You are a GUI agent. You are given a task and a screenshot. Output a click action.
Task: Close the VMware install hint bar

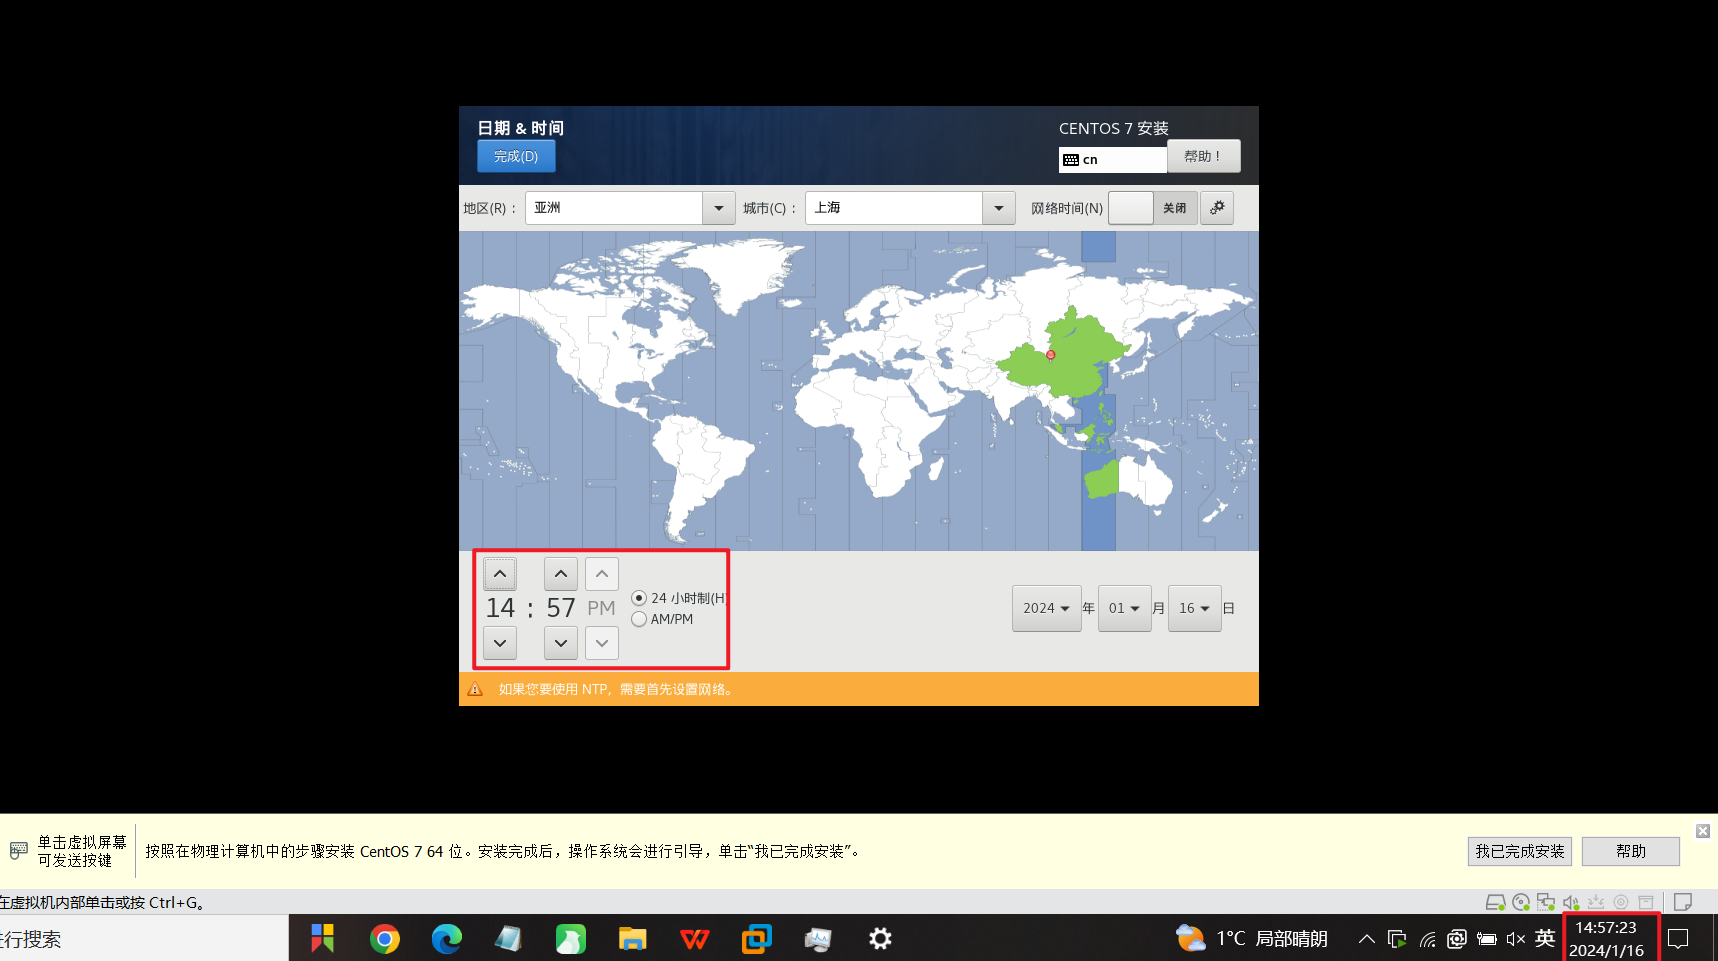pos(1703,831)
